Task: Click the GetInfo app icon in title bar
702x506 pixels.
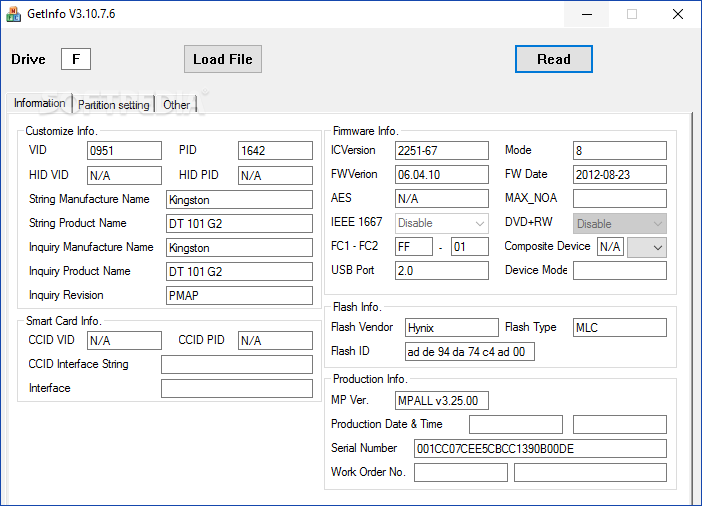Action: tap(13, 14)
